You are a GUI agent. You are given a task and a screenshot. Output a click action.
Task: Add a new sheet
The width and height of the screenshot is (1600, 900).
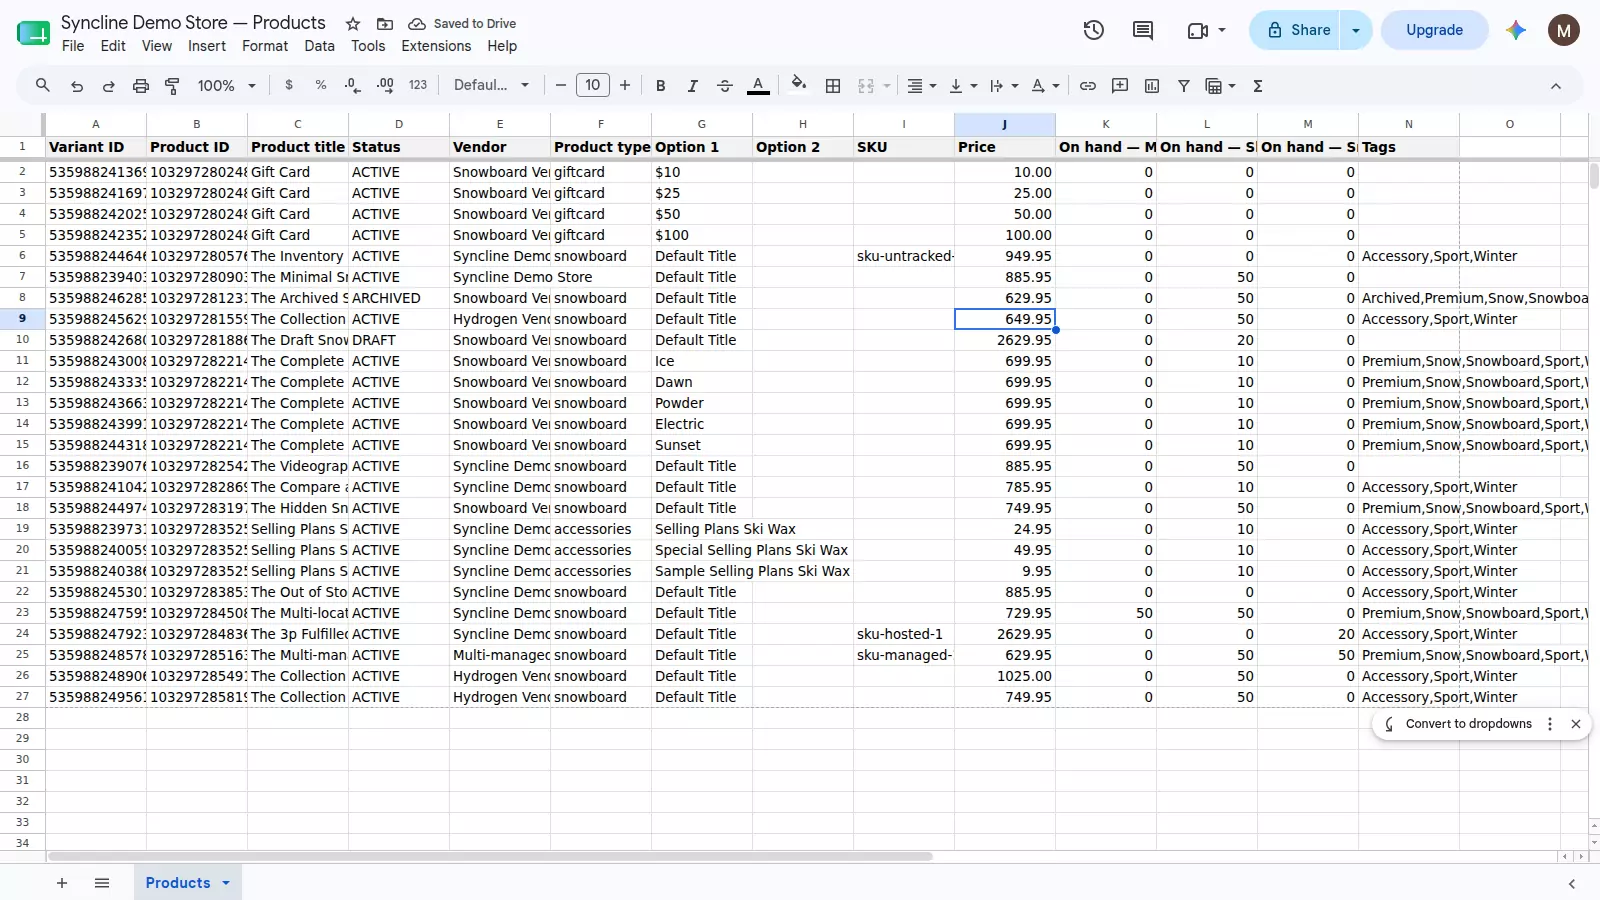62,883
